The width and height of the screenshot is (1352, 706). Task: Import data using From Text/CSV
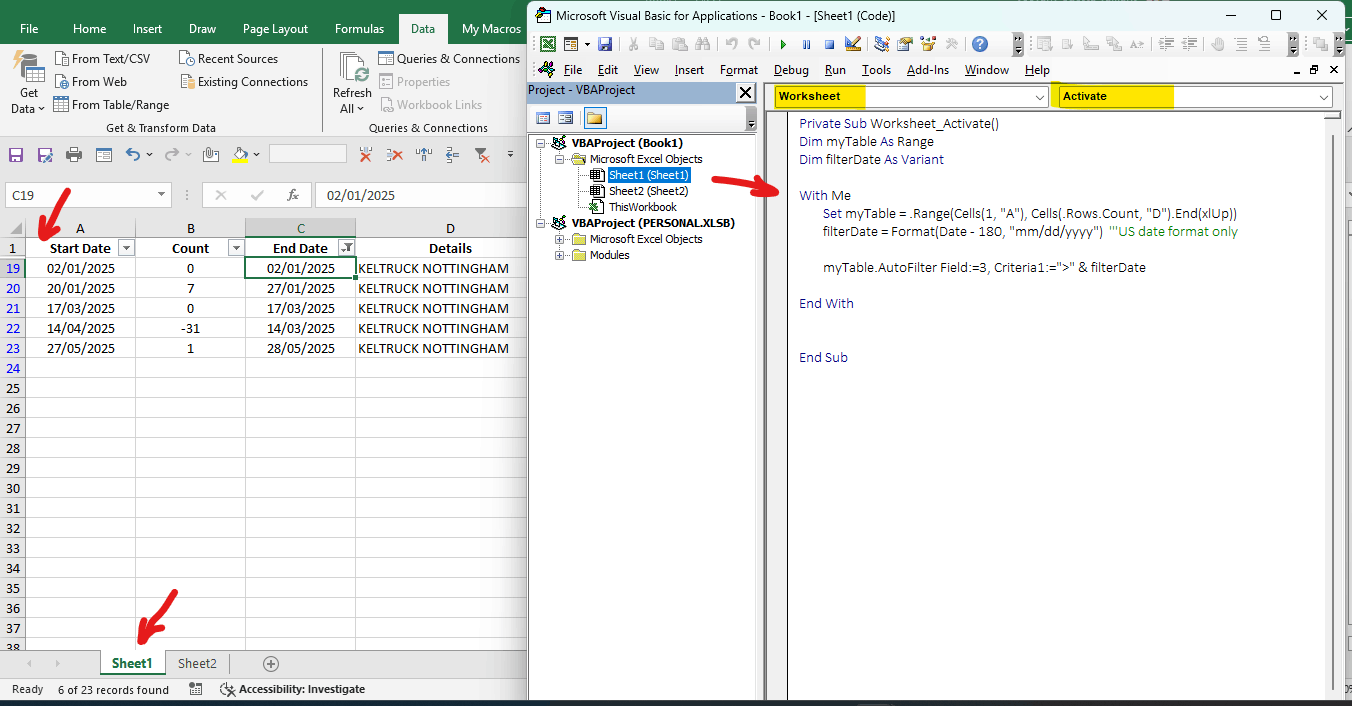102,59
